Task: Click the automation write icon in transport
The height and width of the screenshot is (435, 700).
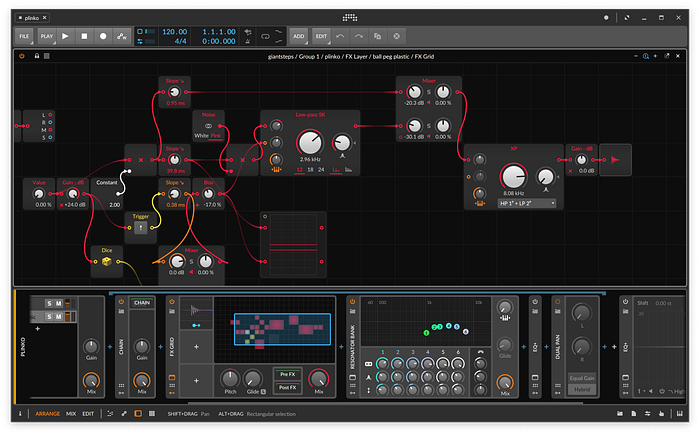Action: tap(121, 36)
